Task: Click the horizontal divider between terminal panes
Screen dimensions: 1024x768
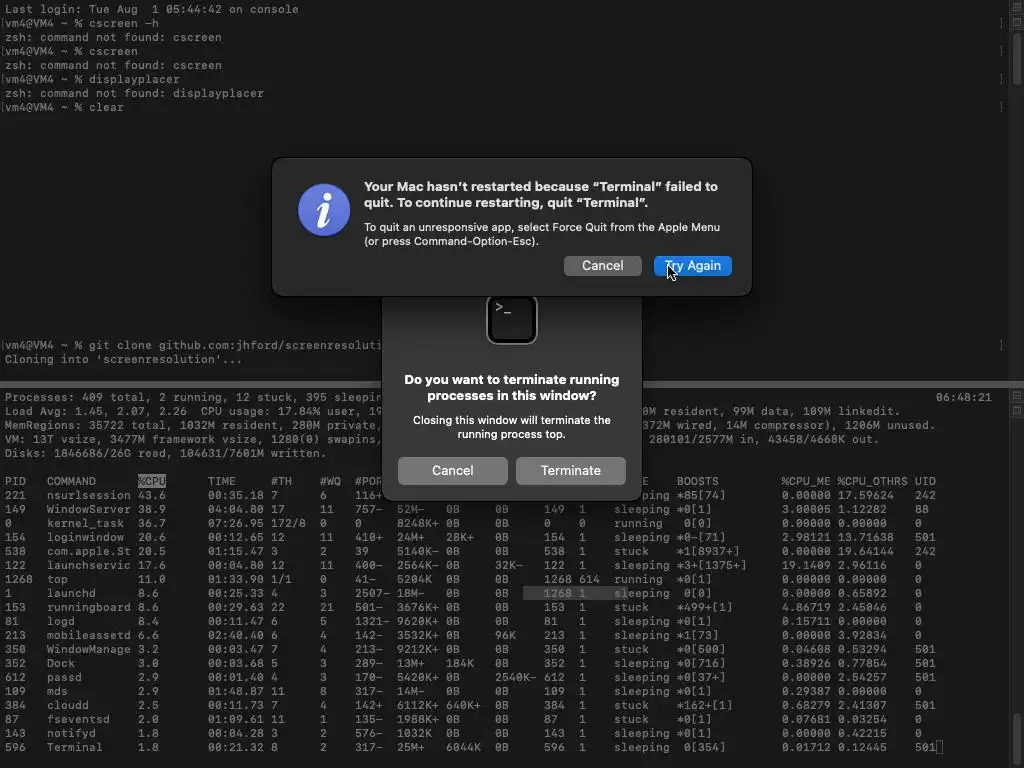Action: pos(512,384)
